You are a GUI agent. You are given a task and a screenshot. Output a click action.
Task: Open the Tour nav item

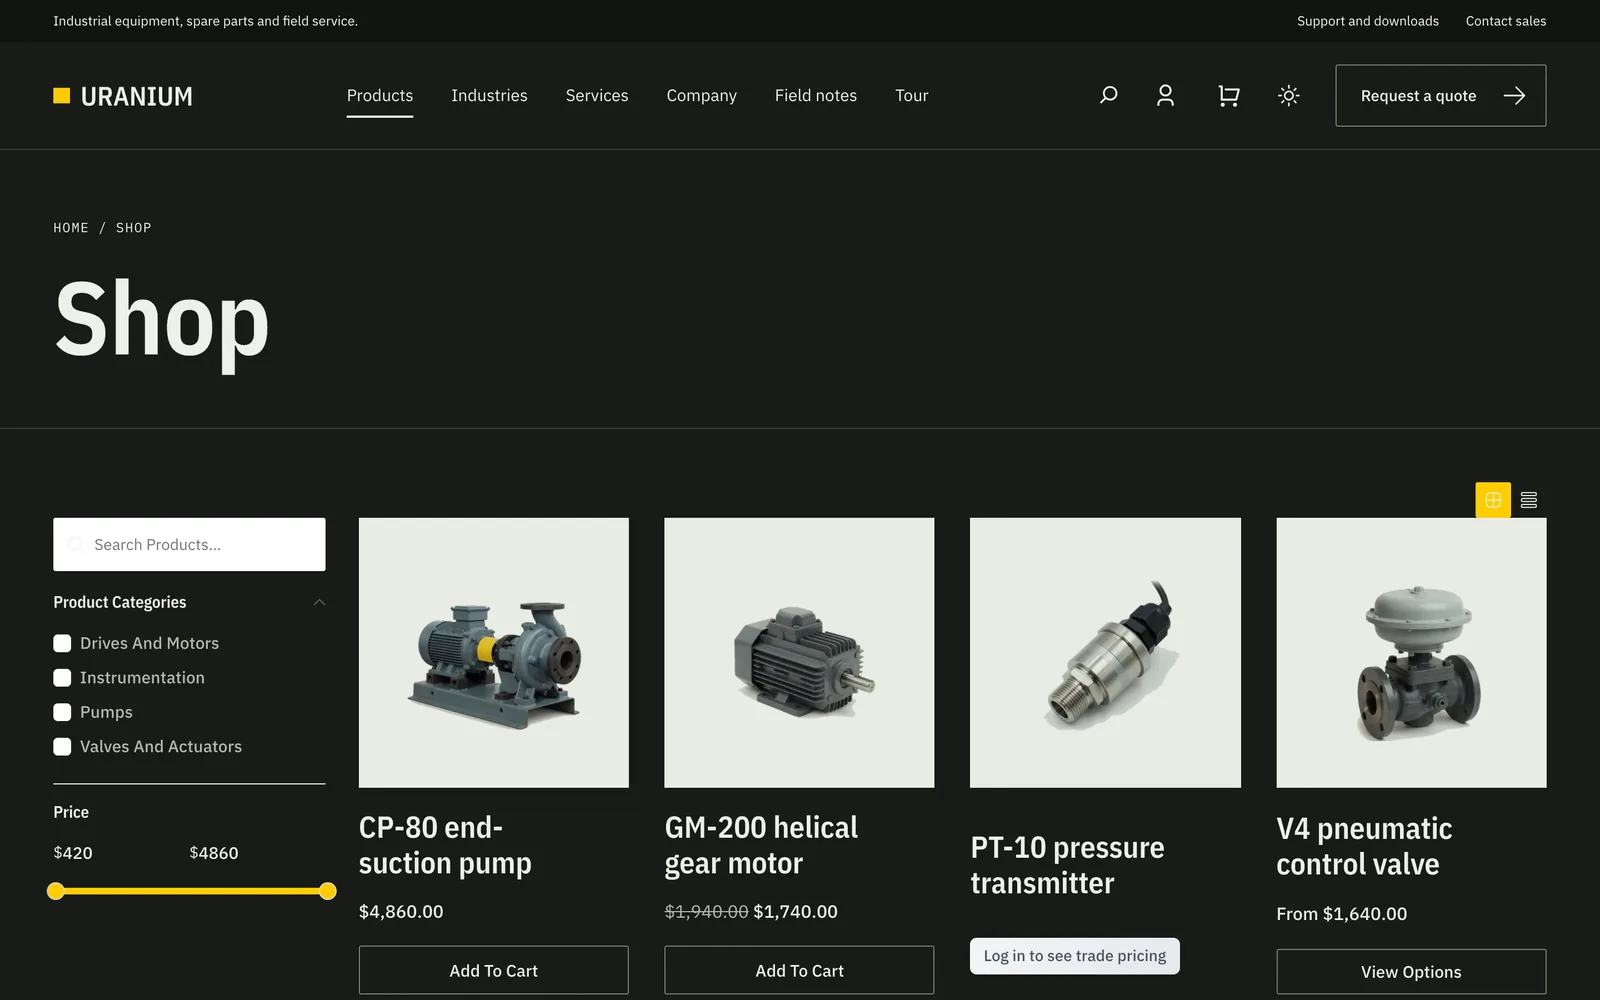click(x=912, y=96)
